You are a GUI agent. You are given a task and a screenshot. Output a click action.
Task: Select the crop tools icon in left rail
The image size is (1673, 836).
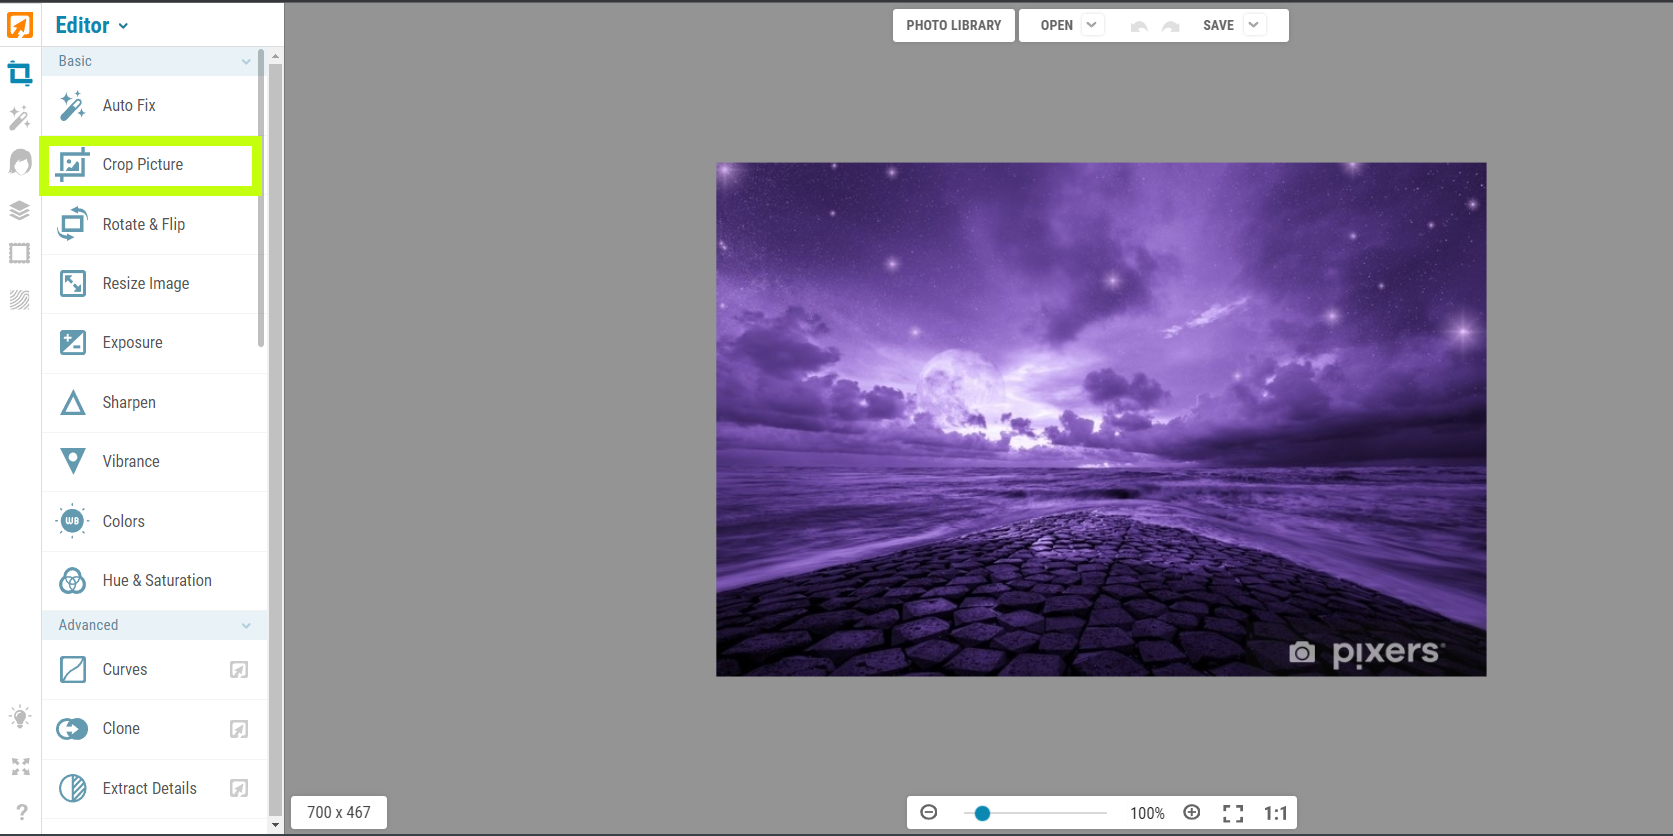pos(20,73)
